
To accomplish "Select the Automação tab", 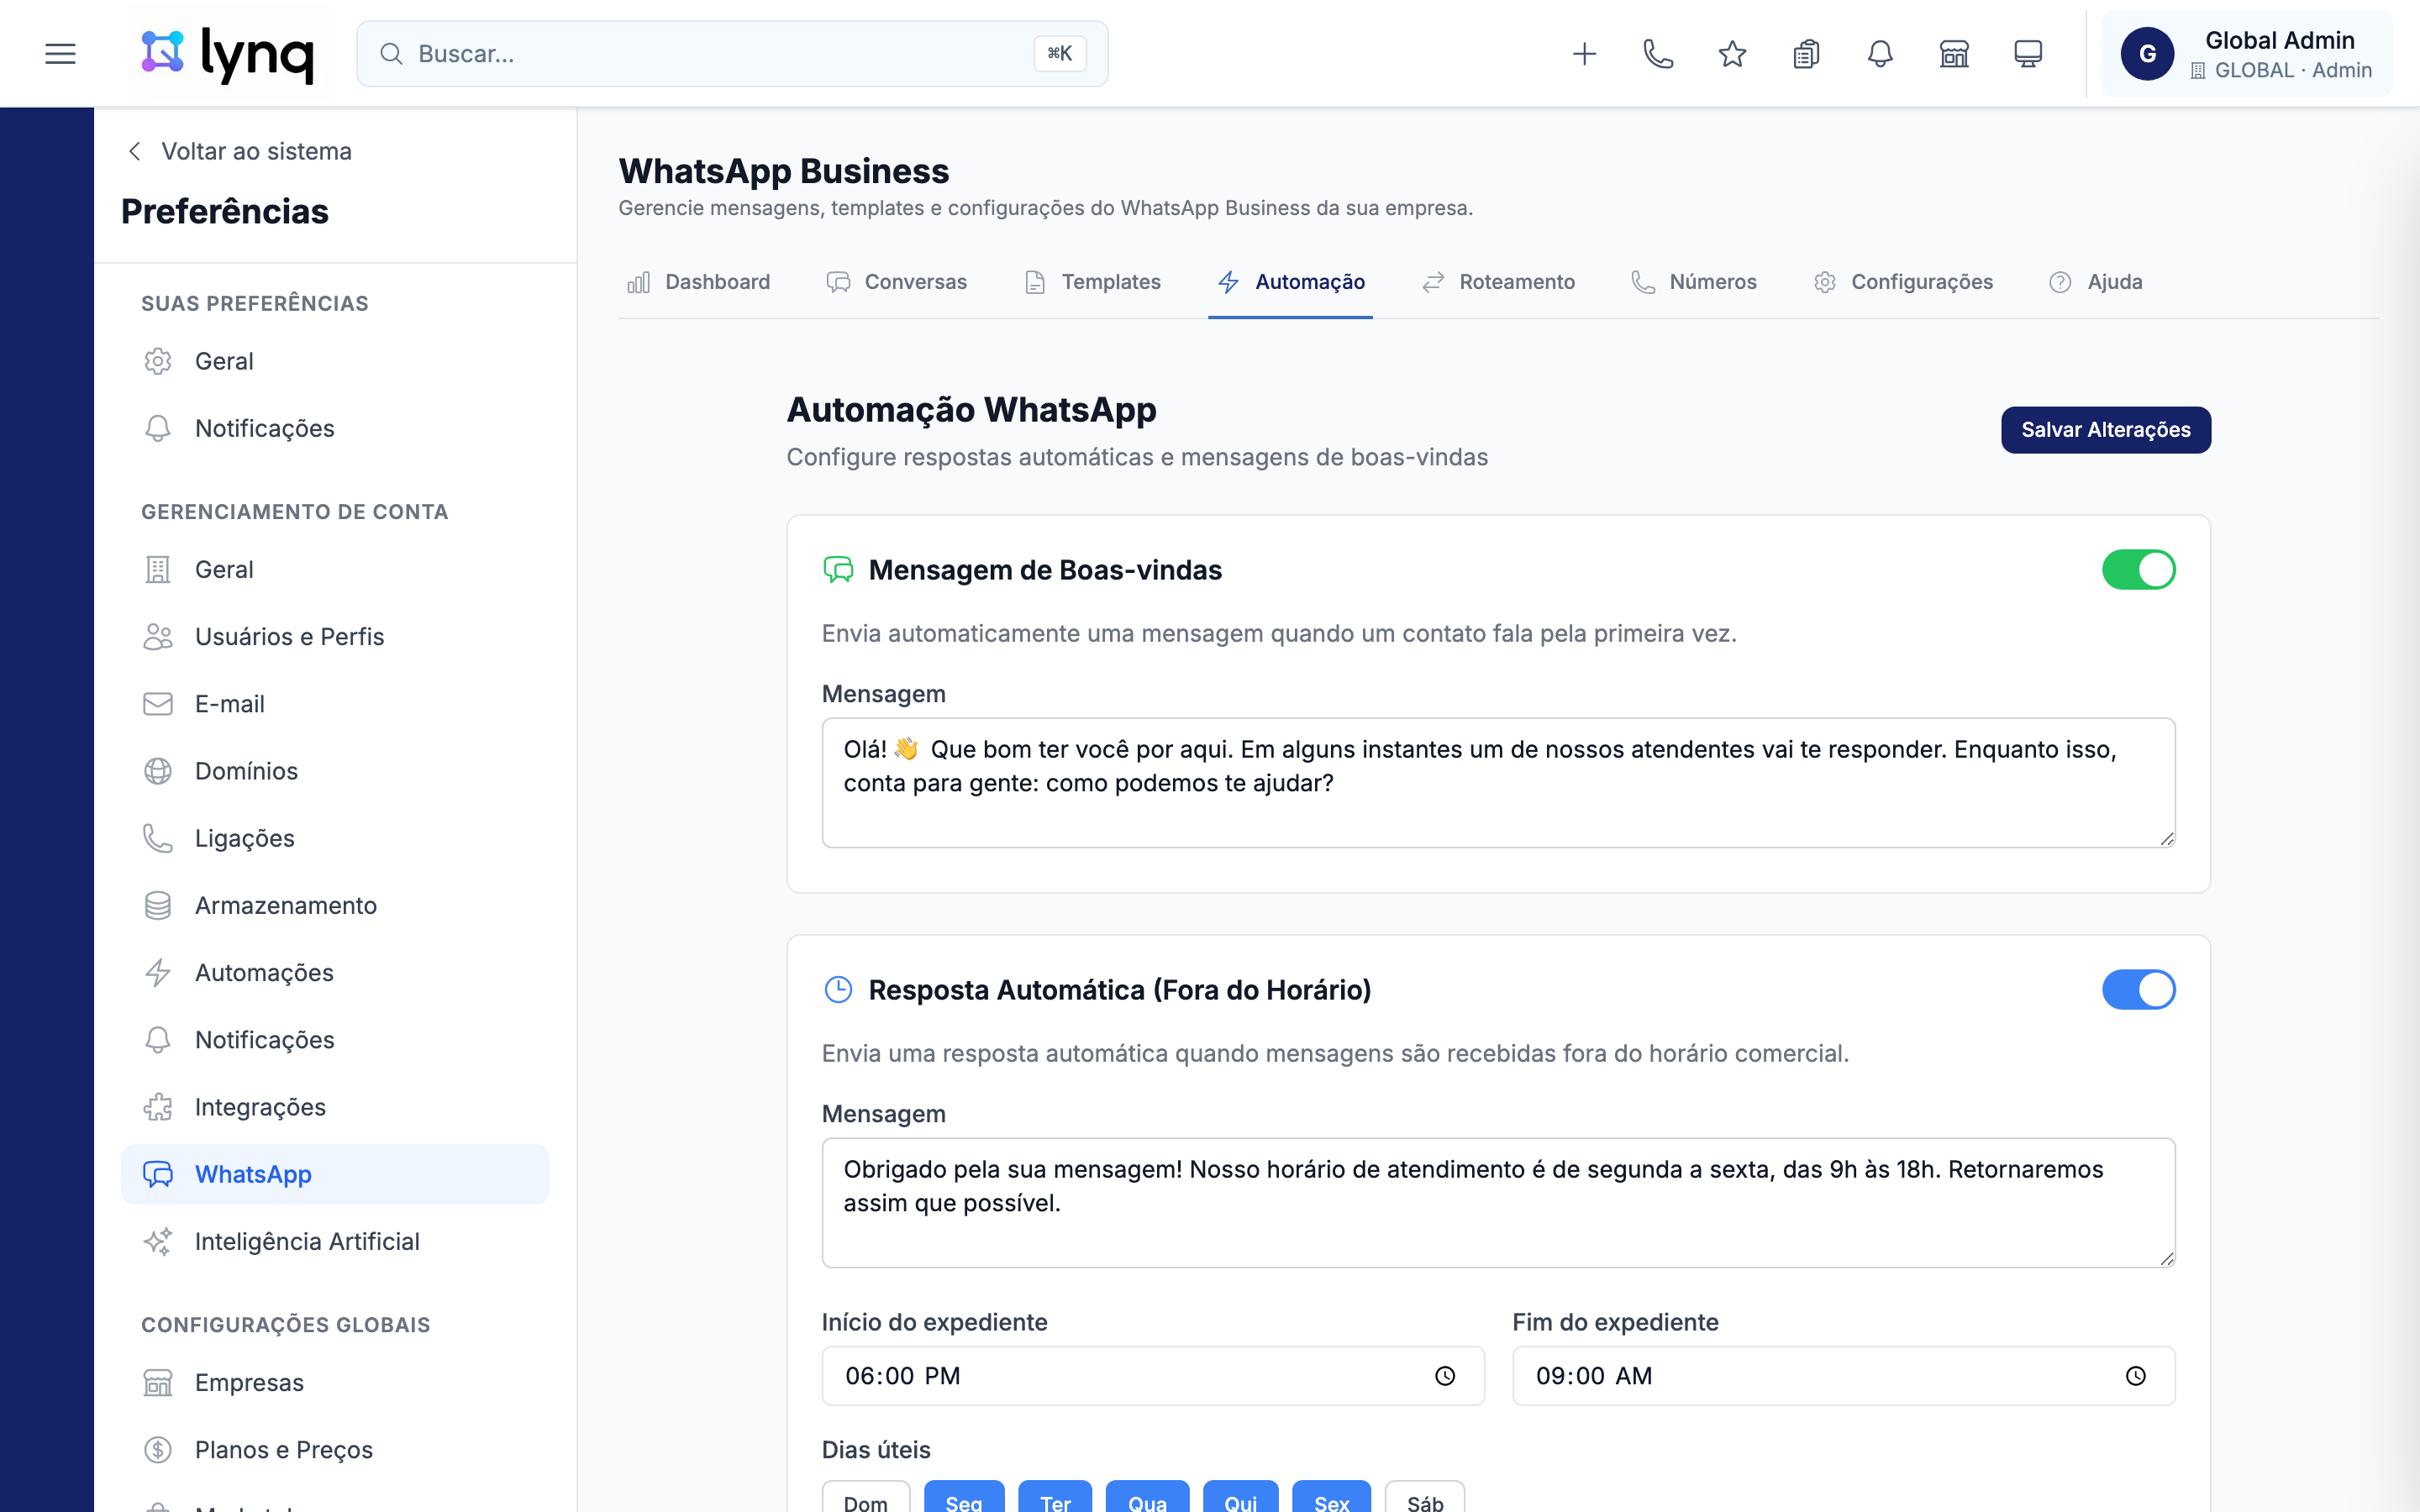I will [1291, 282].
